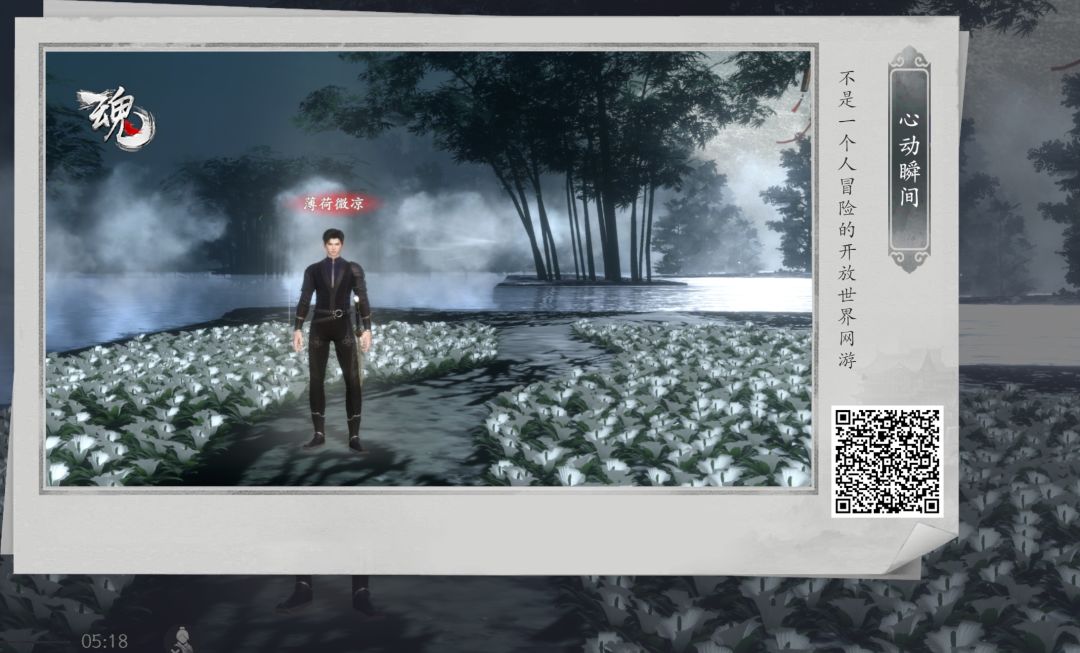Click the player name tag 薄荷微凉
This screenshot has width=1080, height=653.
pos(334,203)
